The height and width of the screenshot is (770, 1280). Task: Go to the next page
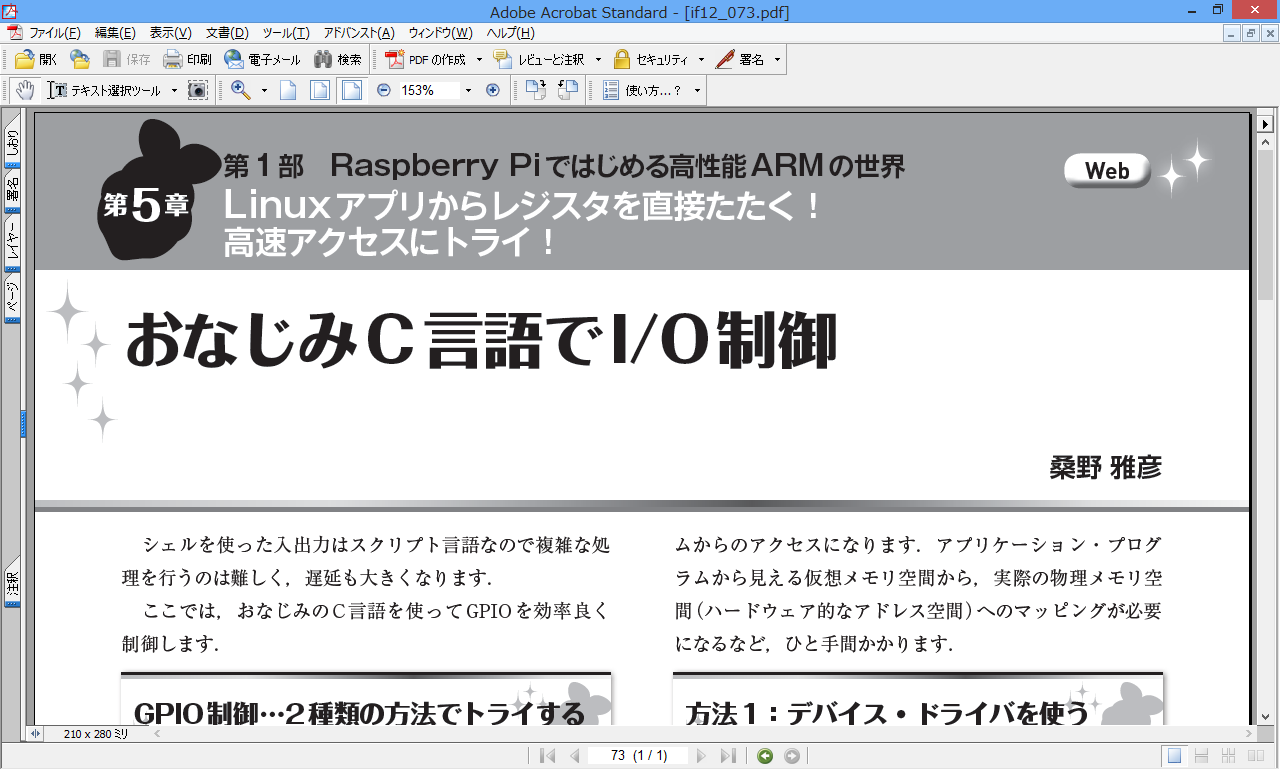pos(701,756)
